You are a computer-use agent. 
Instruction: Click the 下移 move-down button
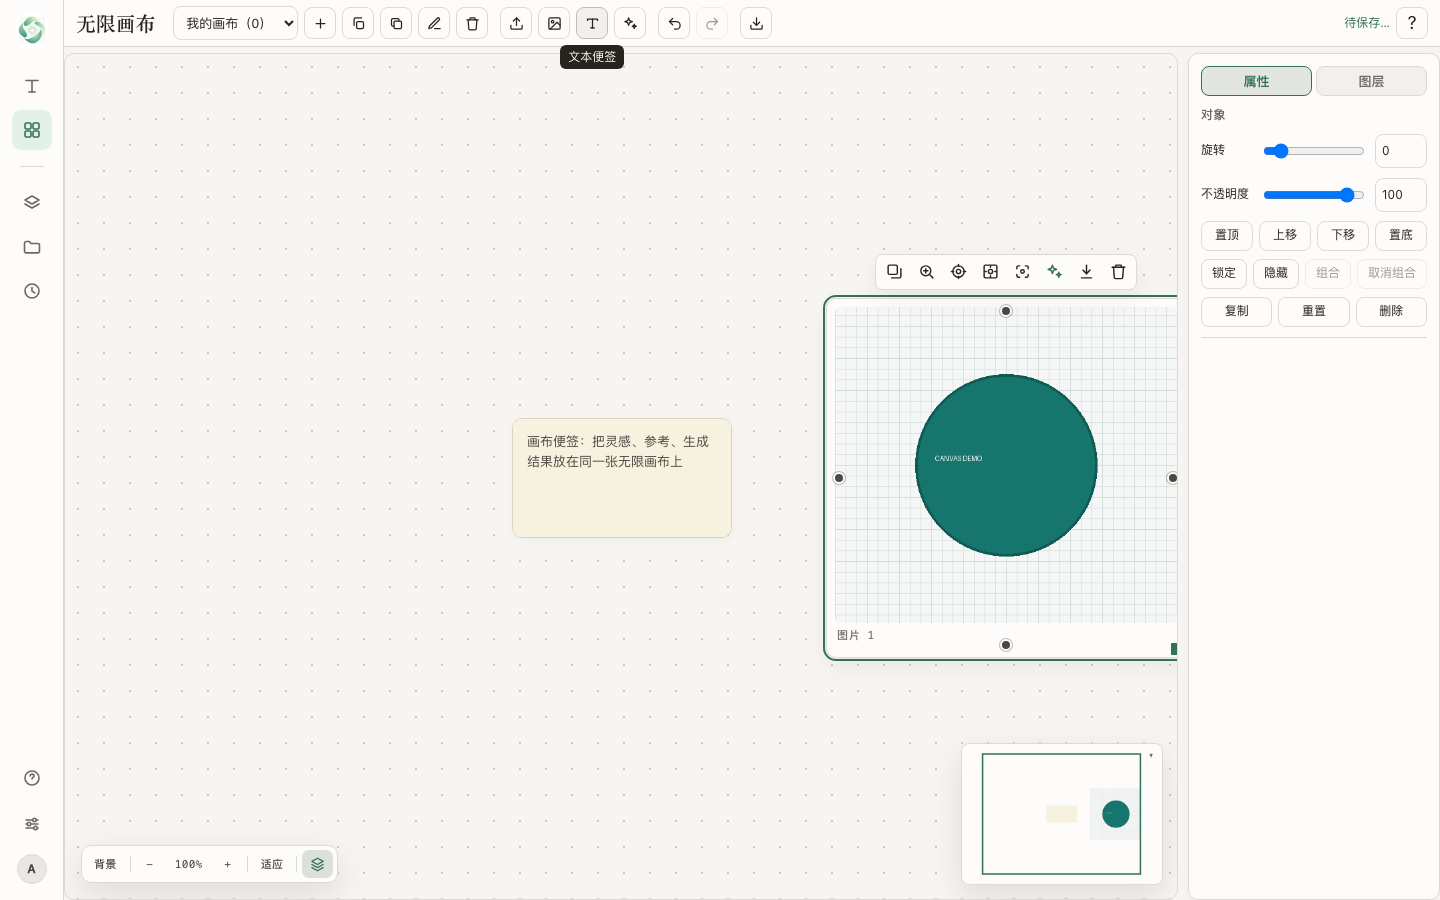tap(1343, 235)
